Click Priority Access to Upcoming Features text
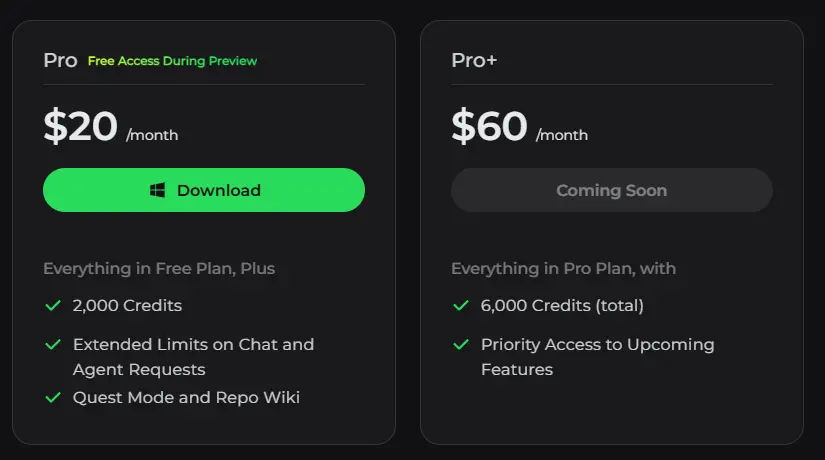Viewport: 825px width, 460px height. click(x=598, y=357)
